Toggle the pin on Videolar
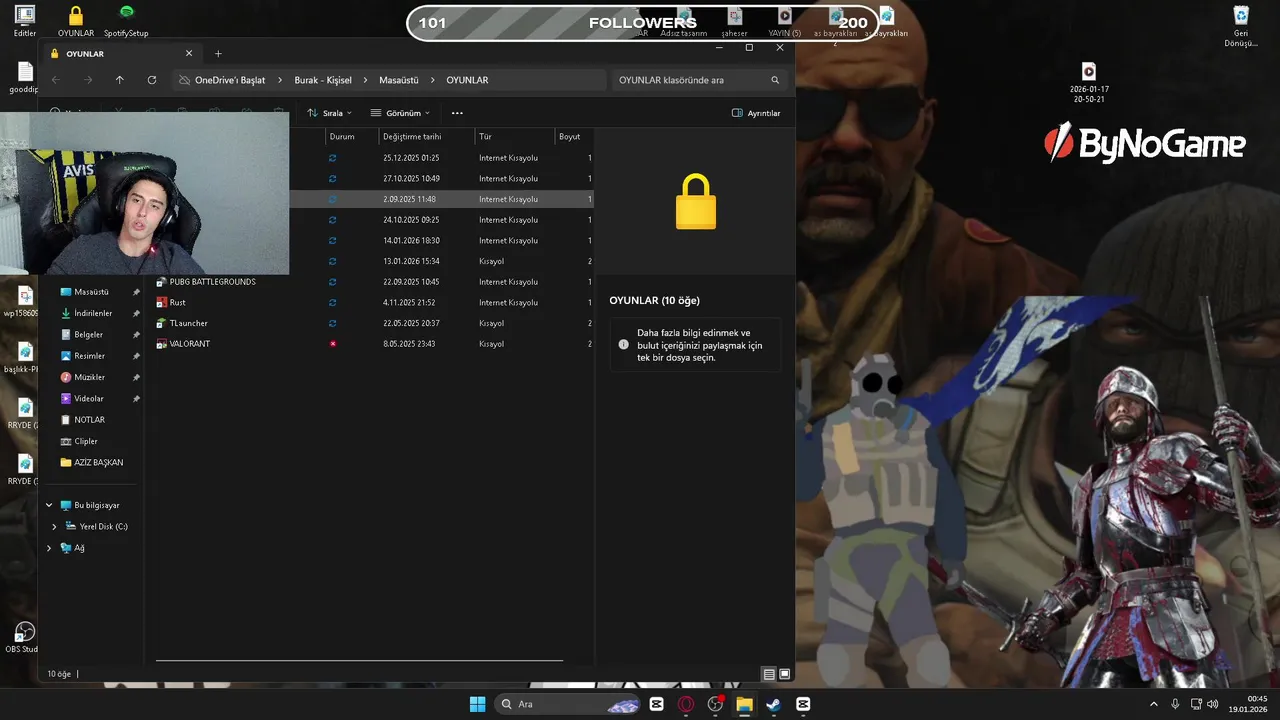 pyautogui.click(x=136, y=399)
